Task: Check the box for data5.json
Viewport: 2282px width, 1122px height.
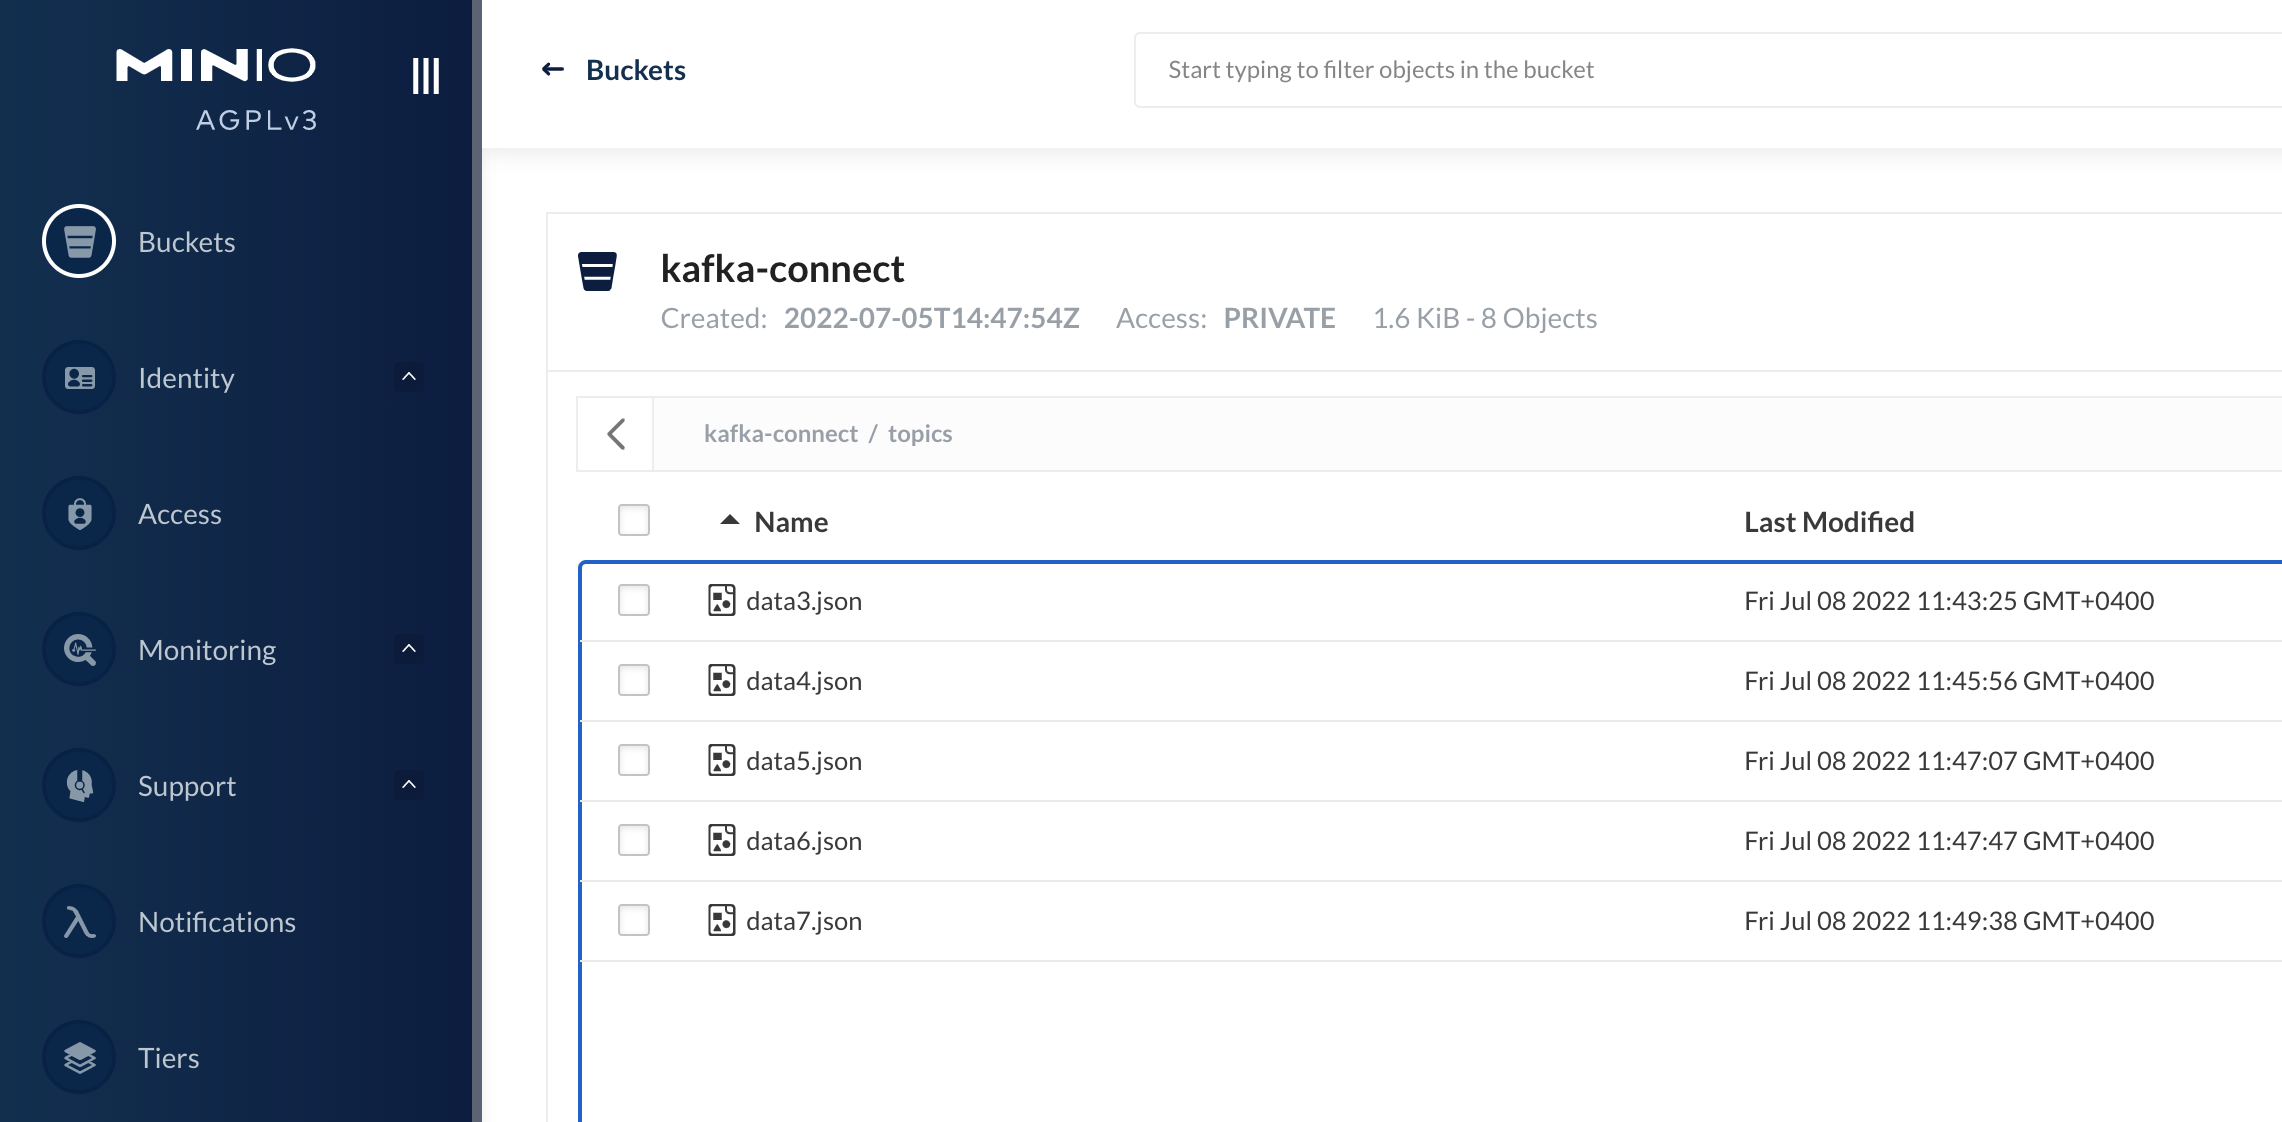Action: coord(634,760)
